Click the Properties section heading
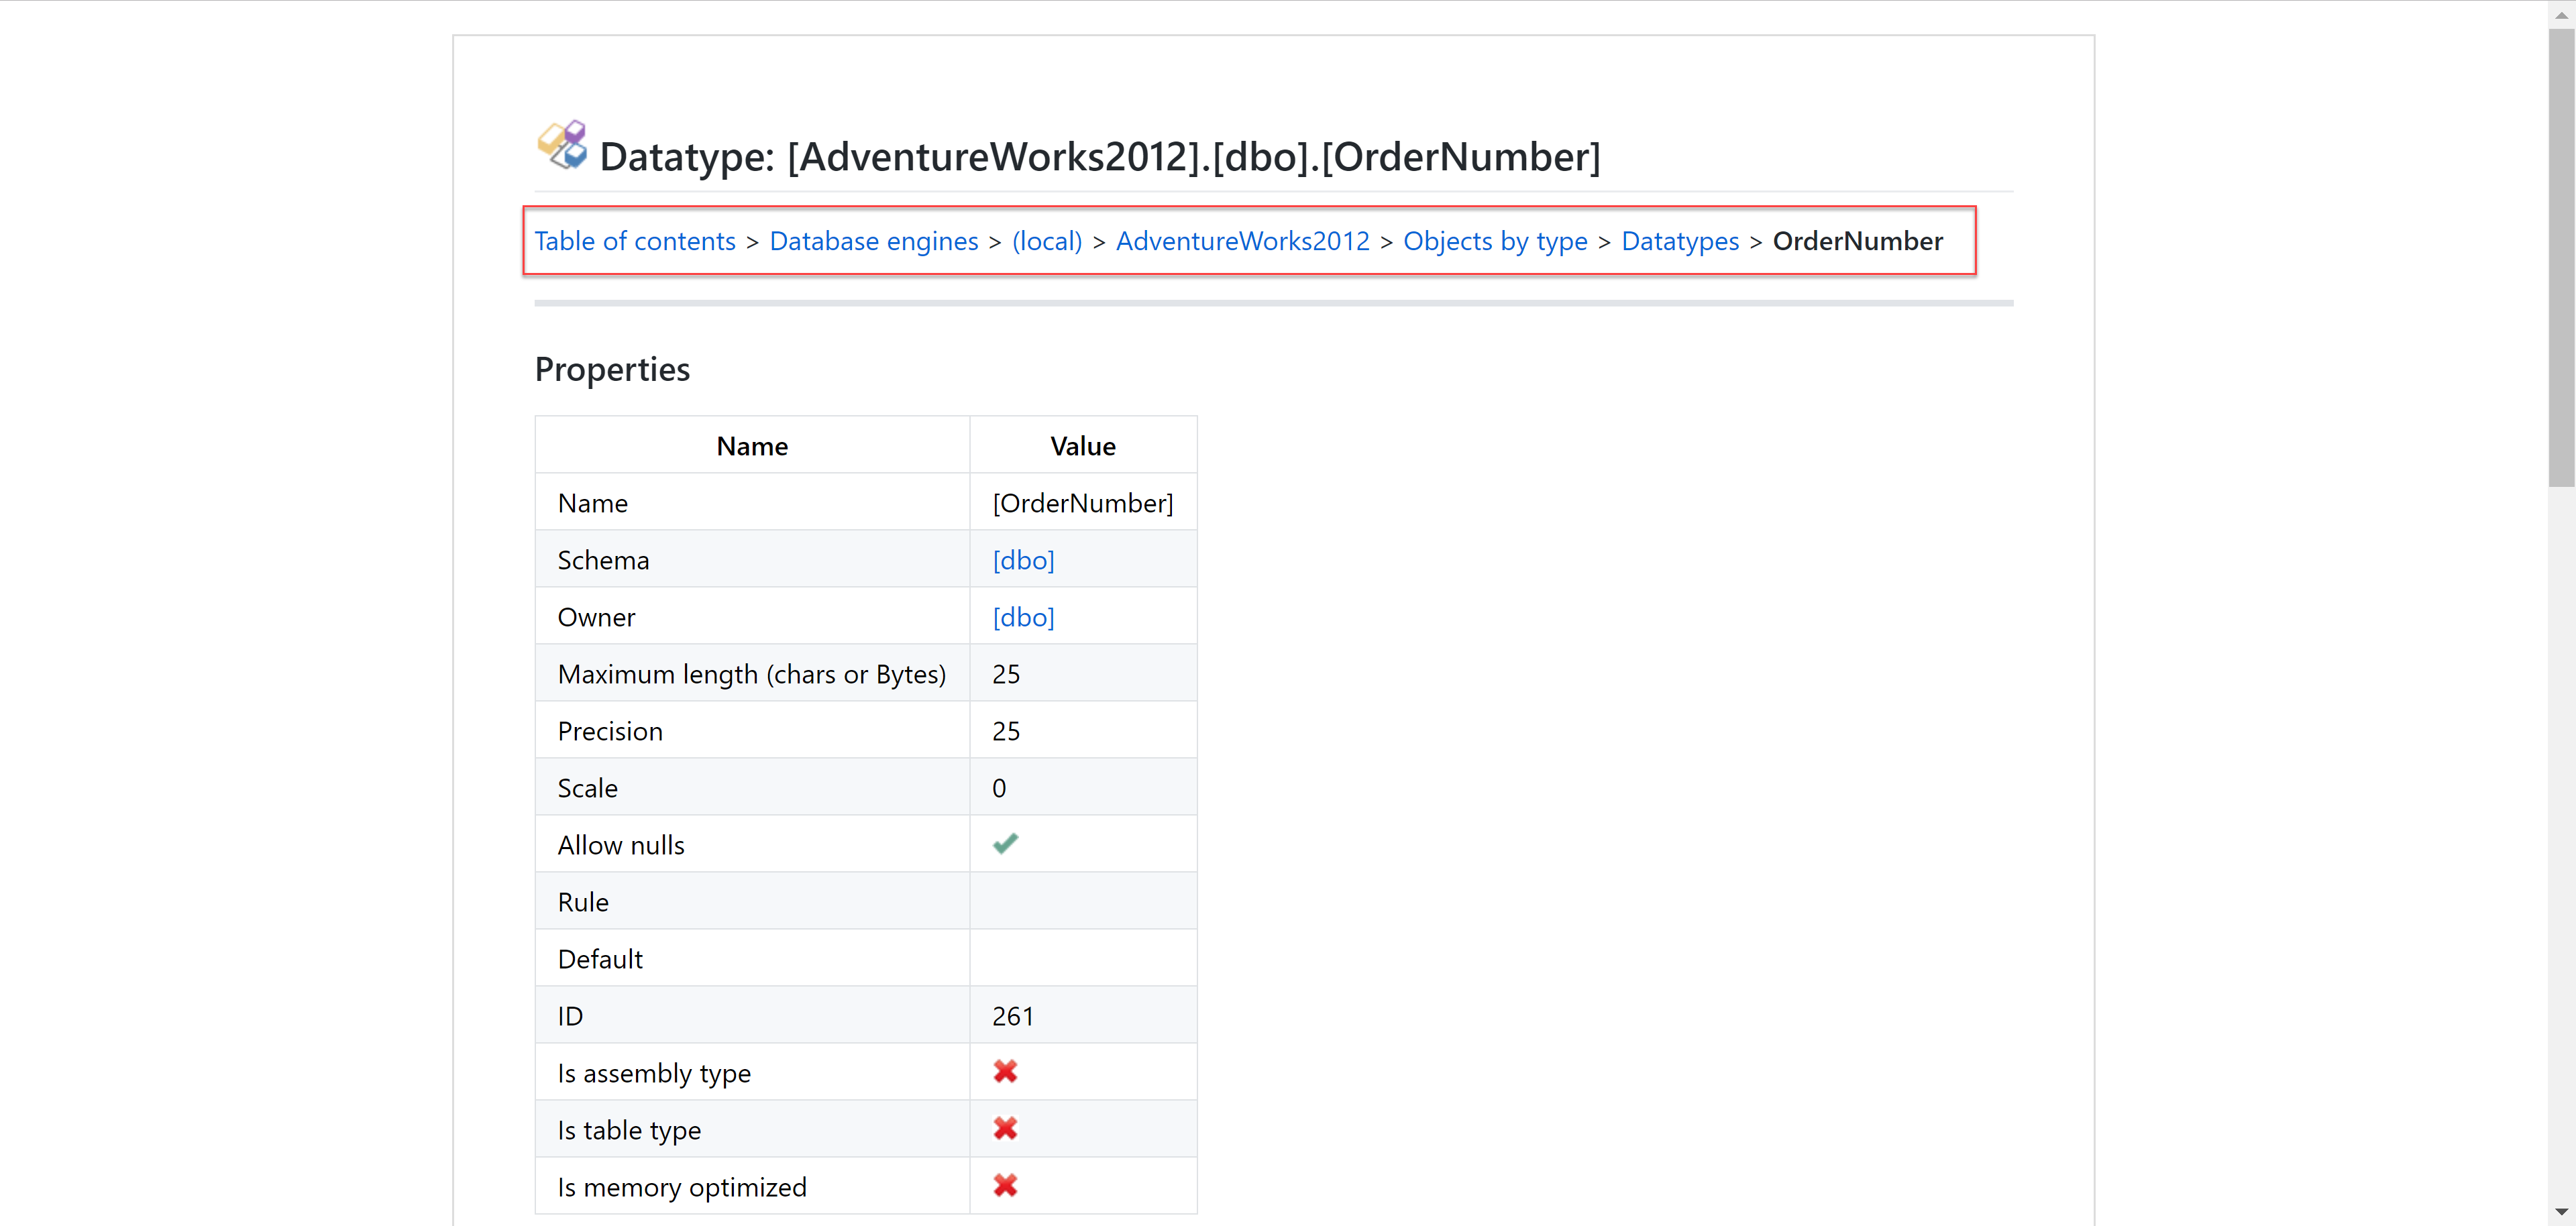2576x1226 pixels. click(x=612, y=369)
